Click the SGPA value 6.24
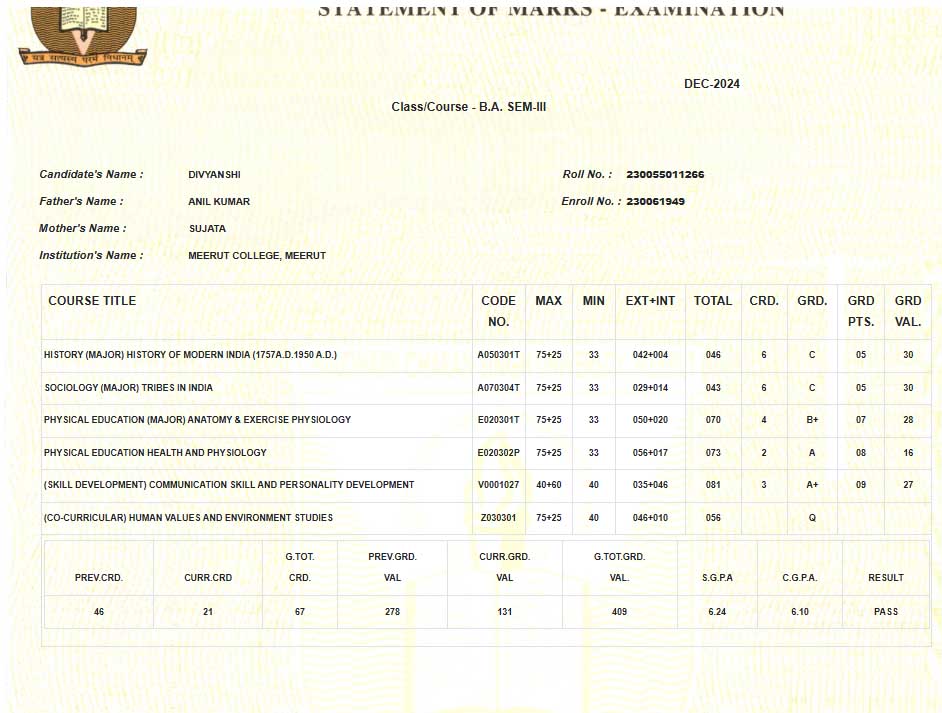Image resolution: width=942 pixels, height=713 pixels. click(717, 612)
